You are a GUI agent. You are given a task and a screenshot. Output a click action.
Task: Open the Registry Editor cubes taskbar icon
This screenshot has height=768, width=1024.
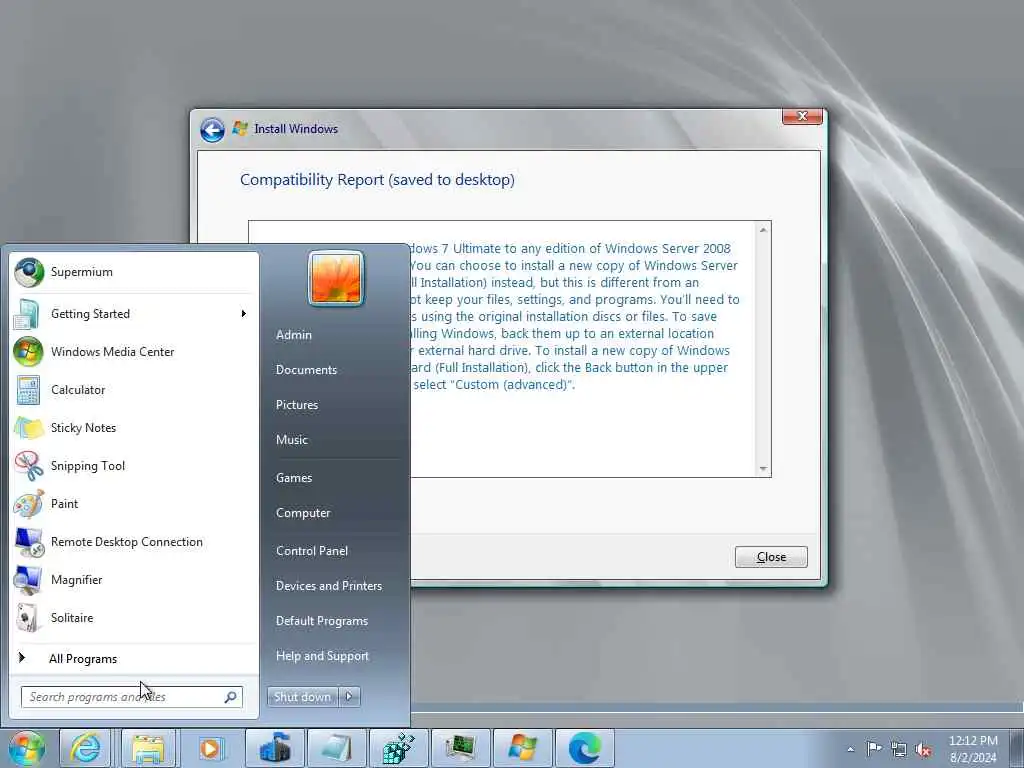[x=398, y=748]
